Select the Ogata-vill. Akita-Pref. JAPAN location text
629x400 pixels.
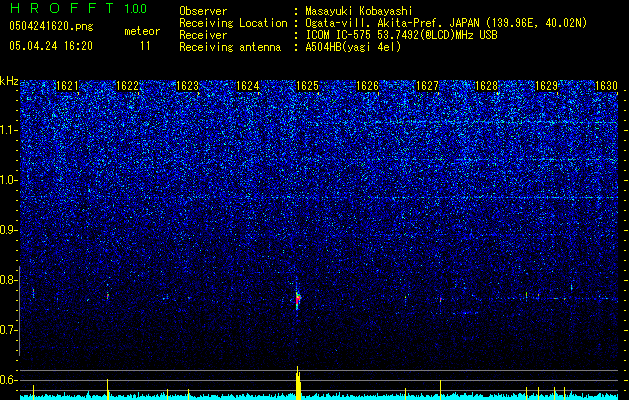pyautogui.click(x=392, y=23)
